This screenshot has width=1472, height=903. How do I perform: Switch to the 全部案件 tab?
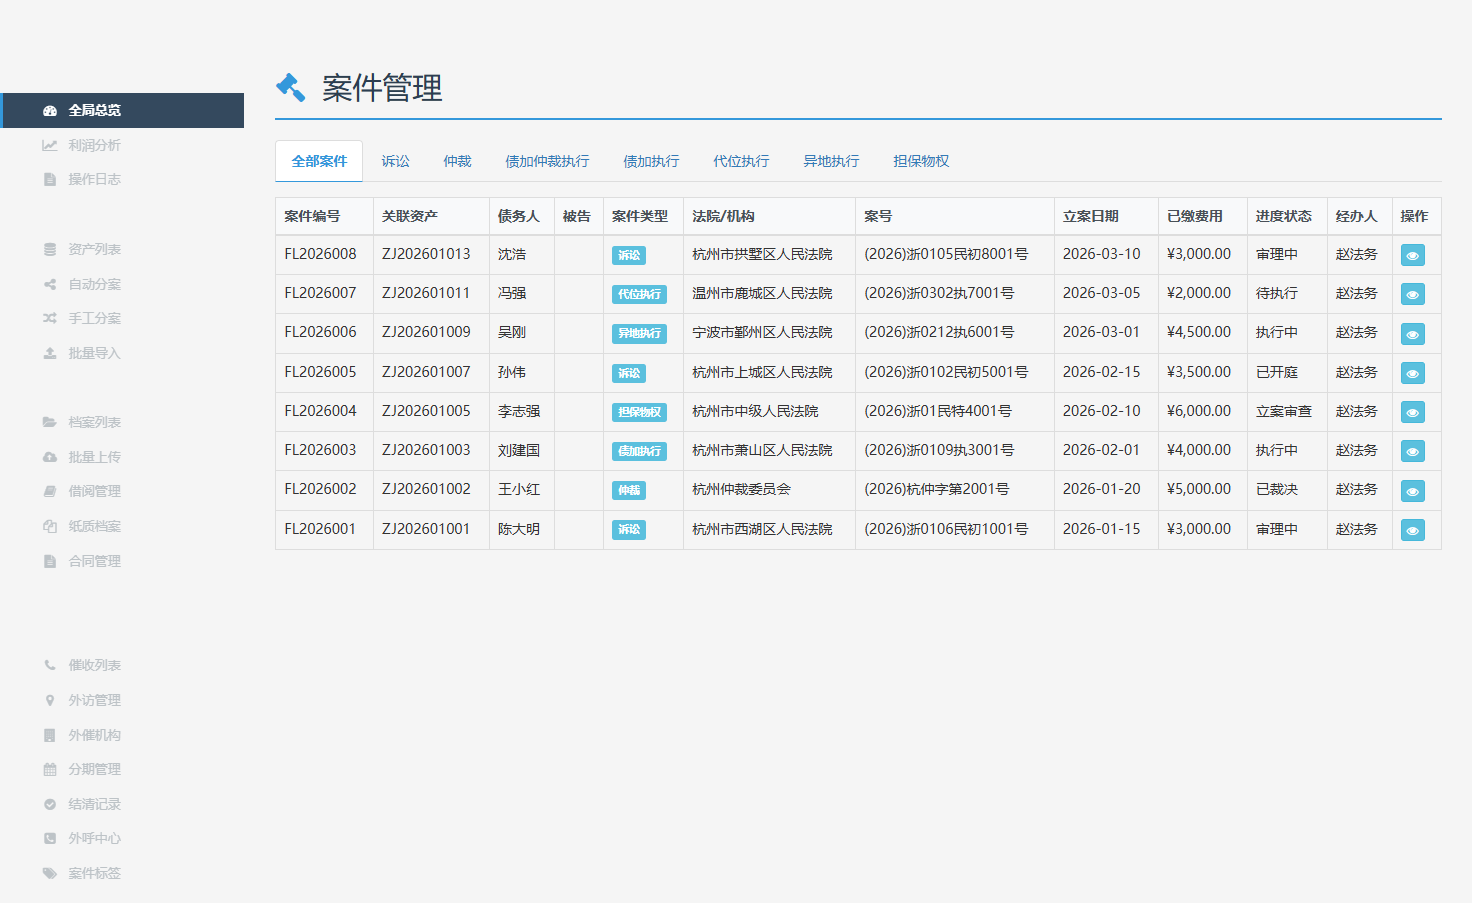tap(319, 161)
